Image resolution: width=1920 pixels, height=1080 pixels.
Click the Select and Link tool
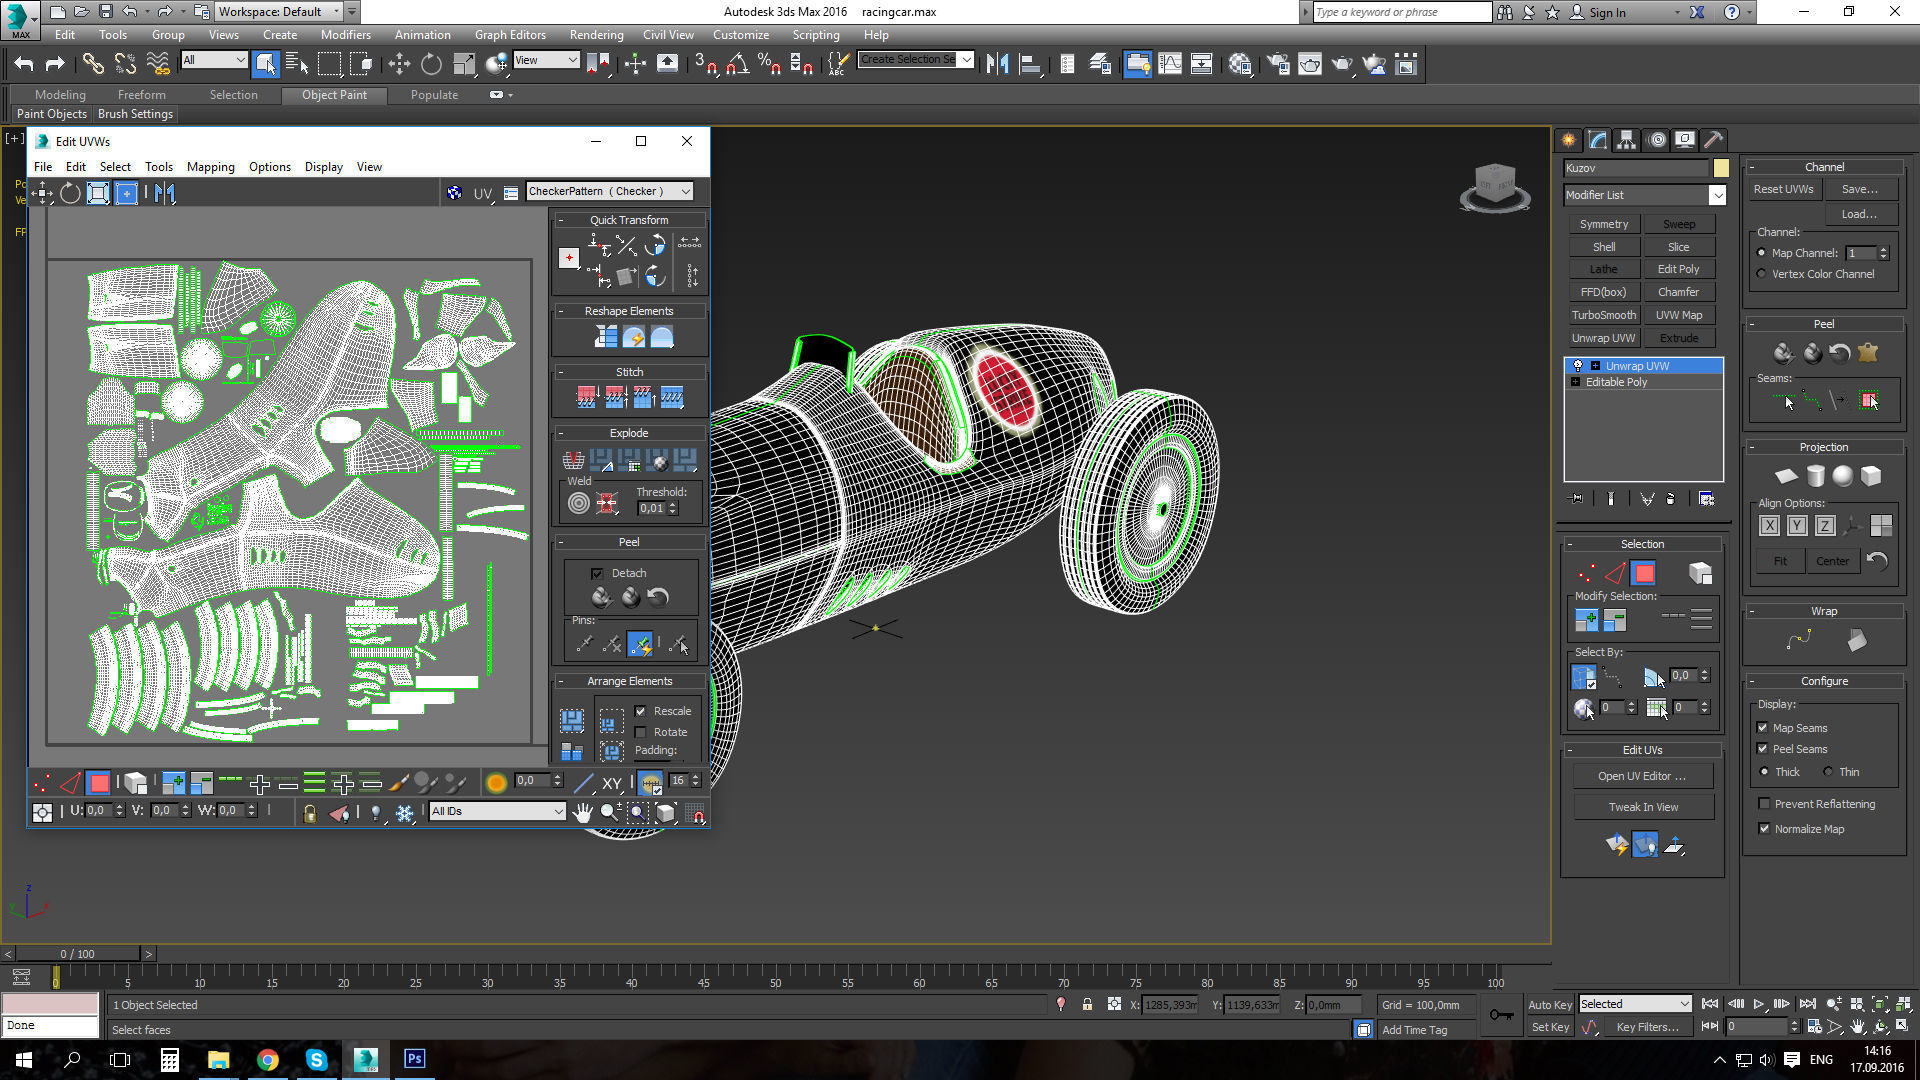[93, 64]
